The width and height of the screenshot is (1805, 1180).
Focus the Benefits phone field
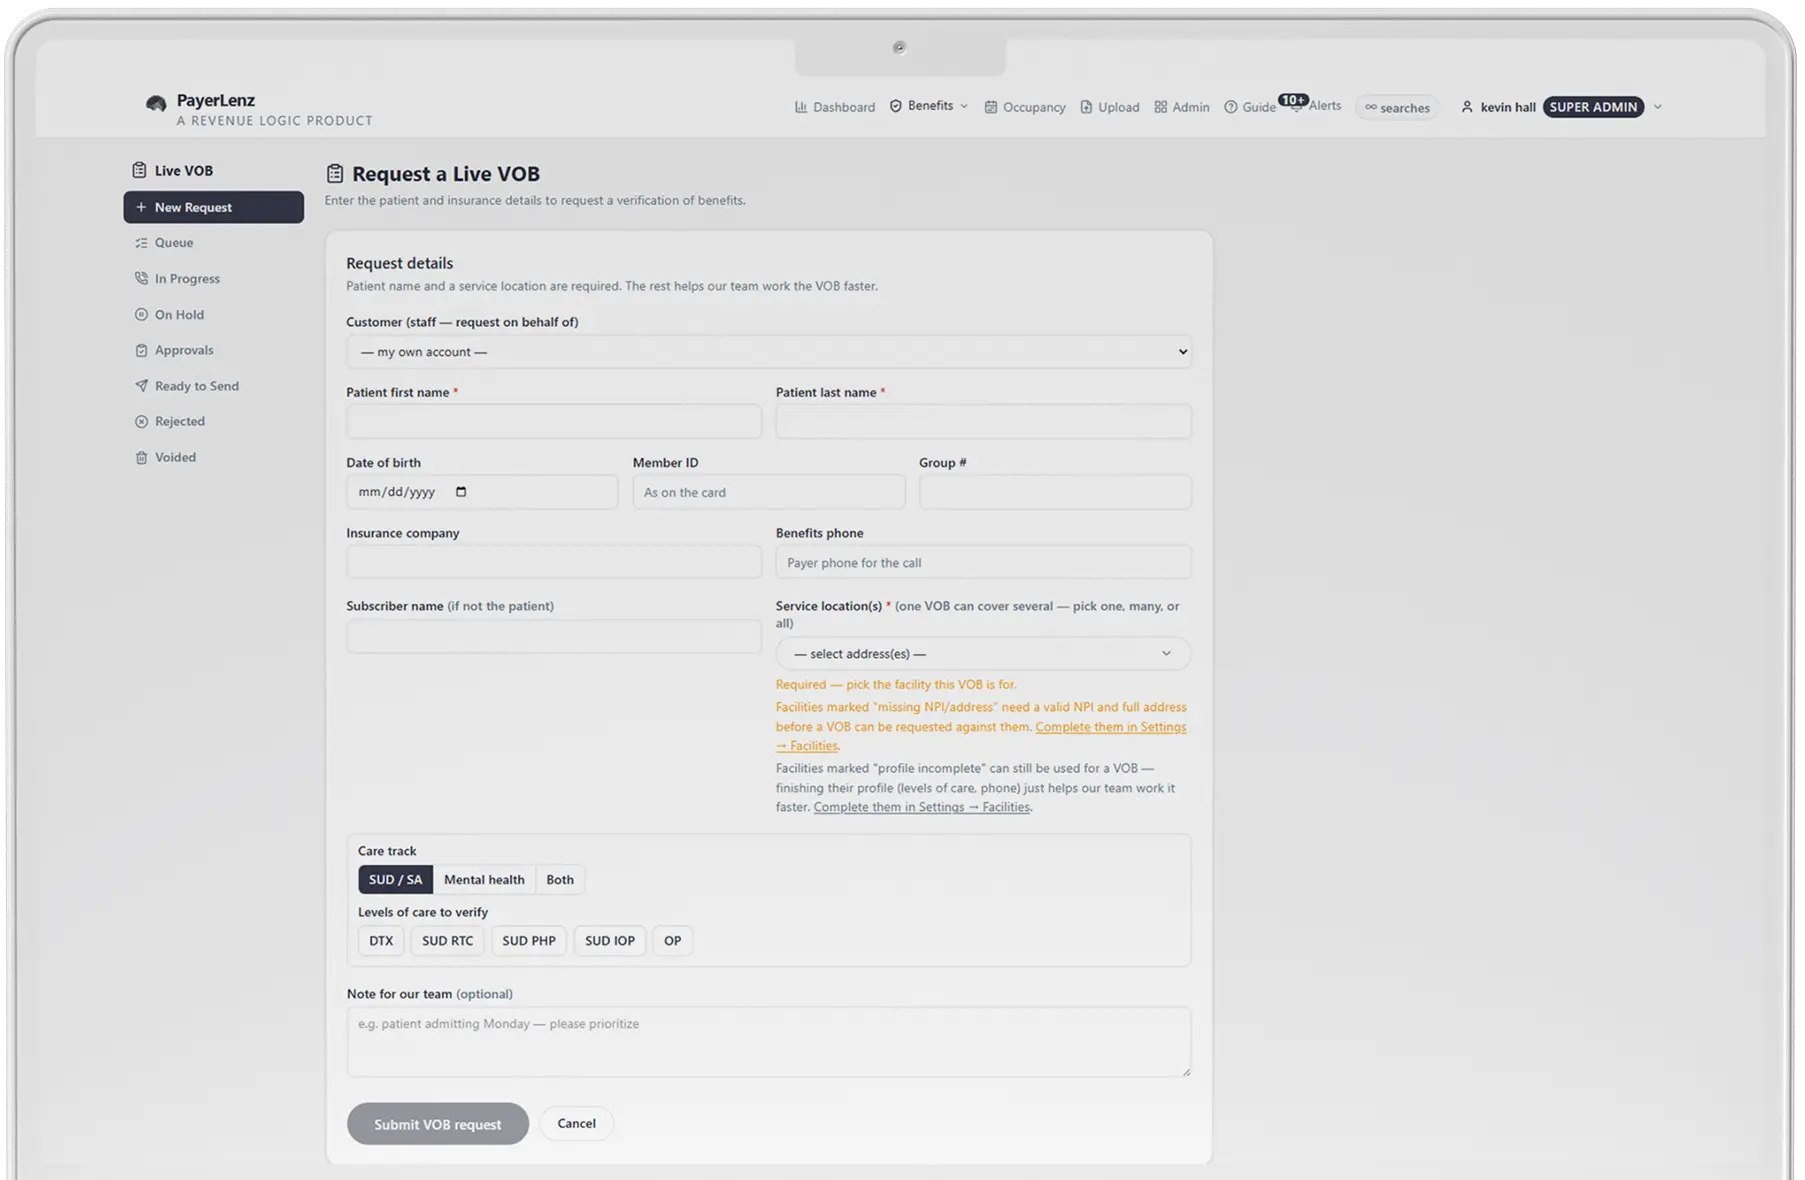pos(983,562)
